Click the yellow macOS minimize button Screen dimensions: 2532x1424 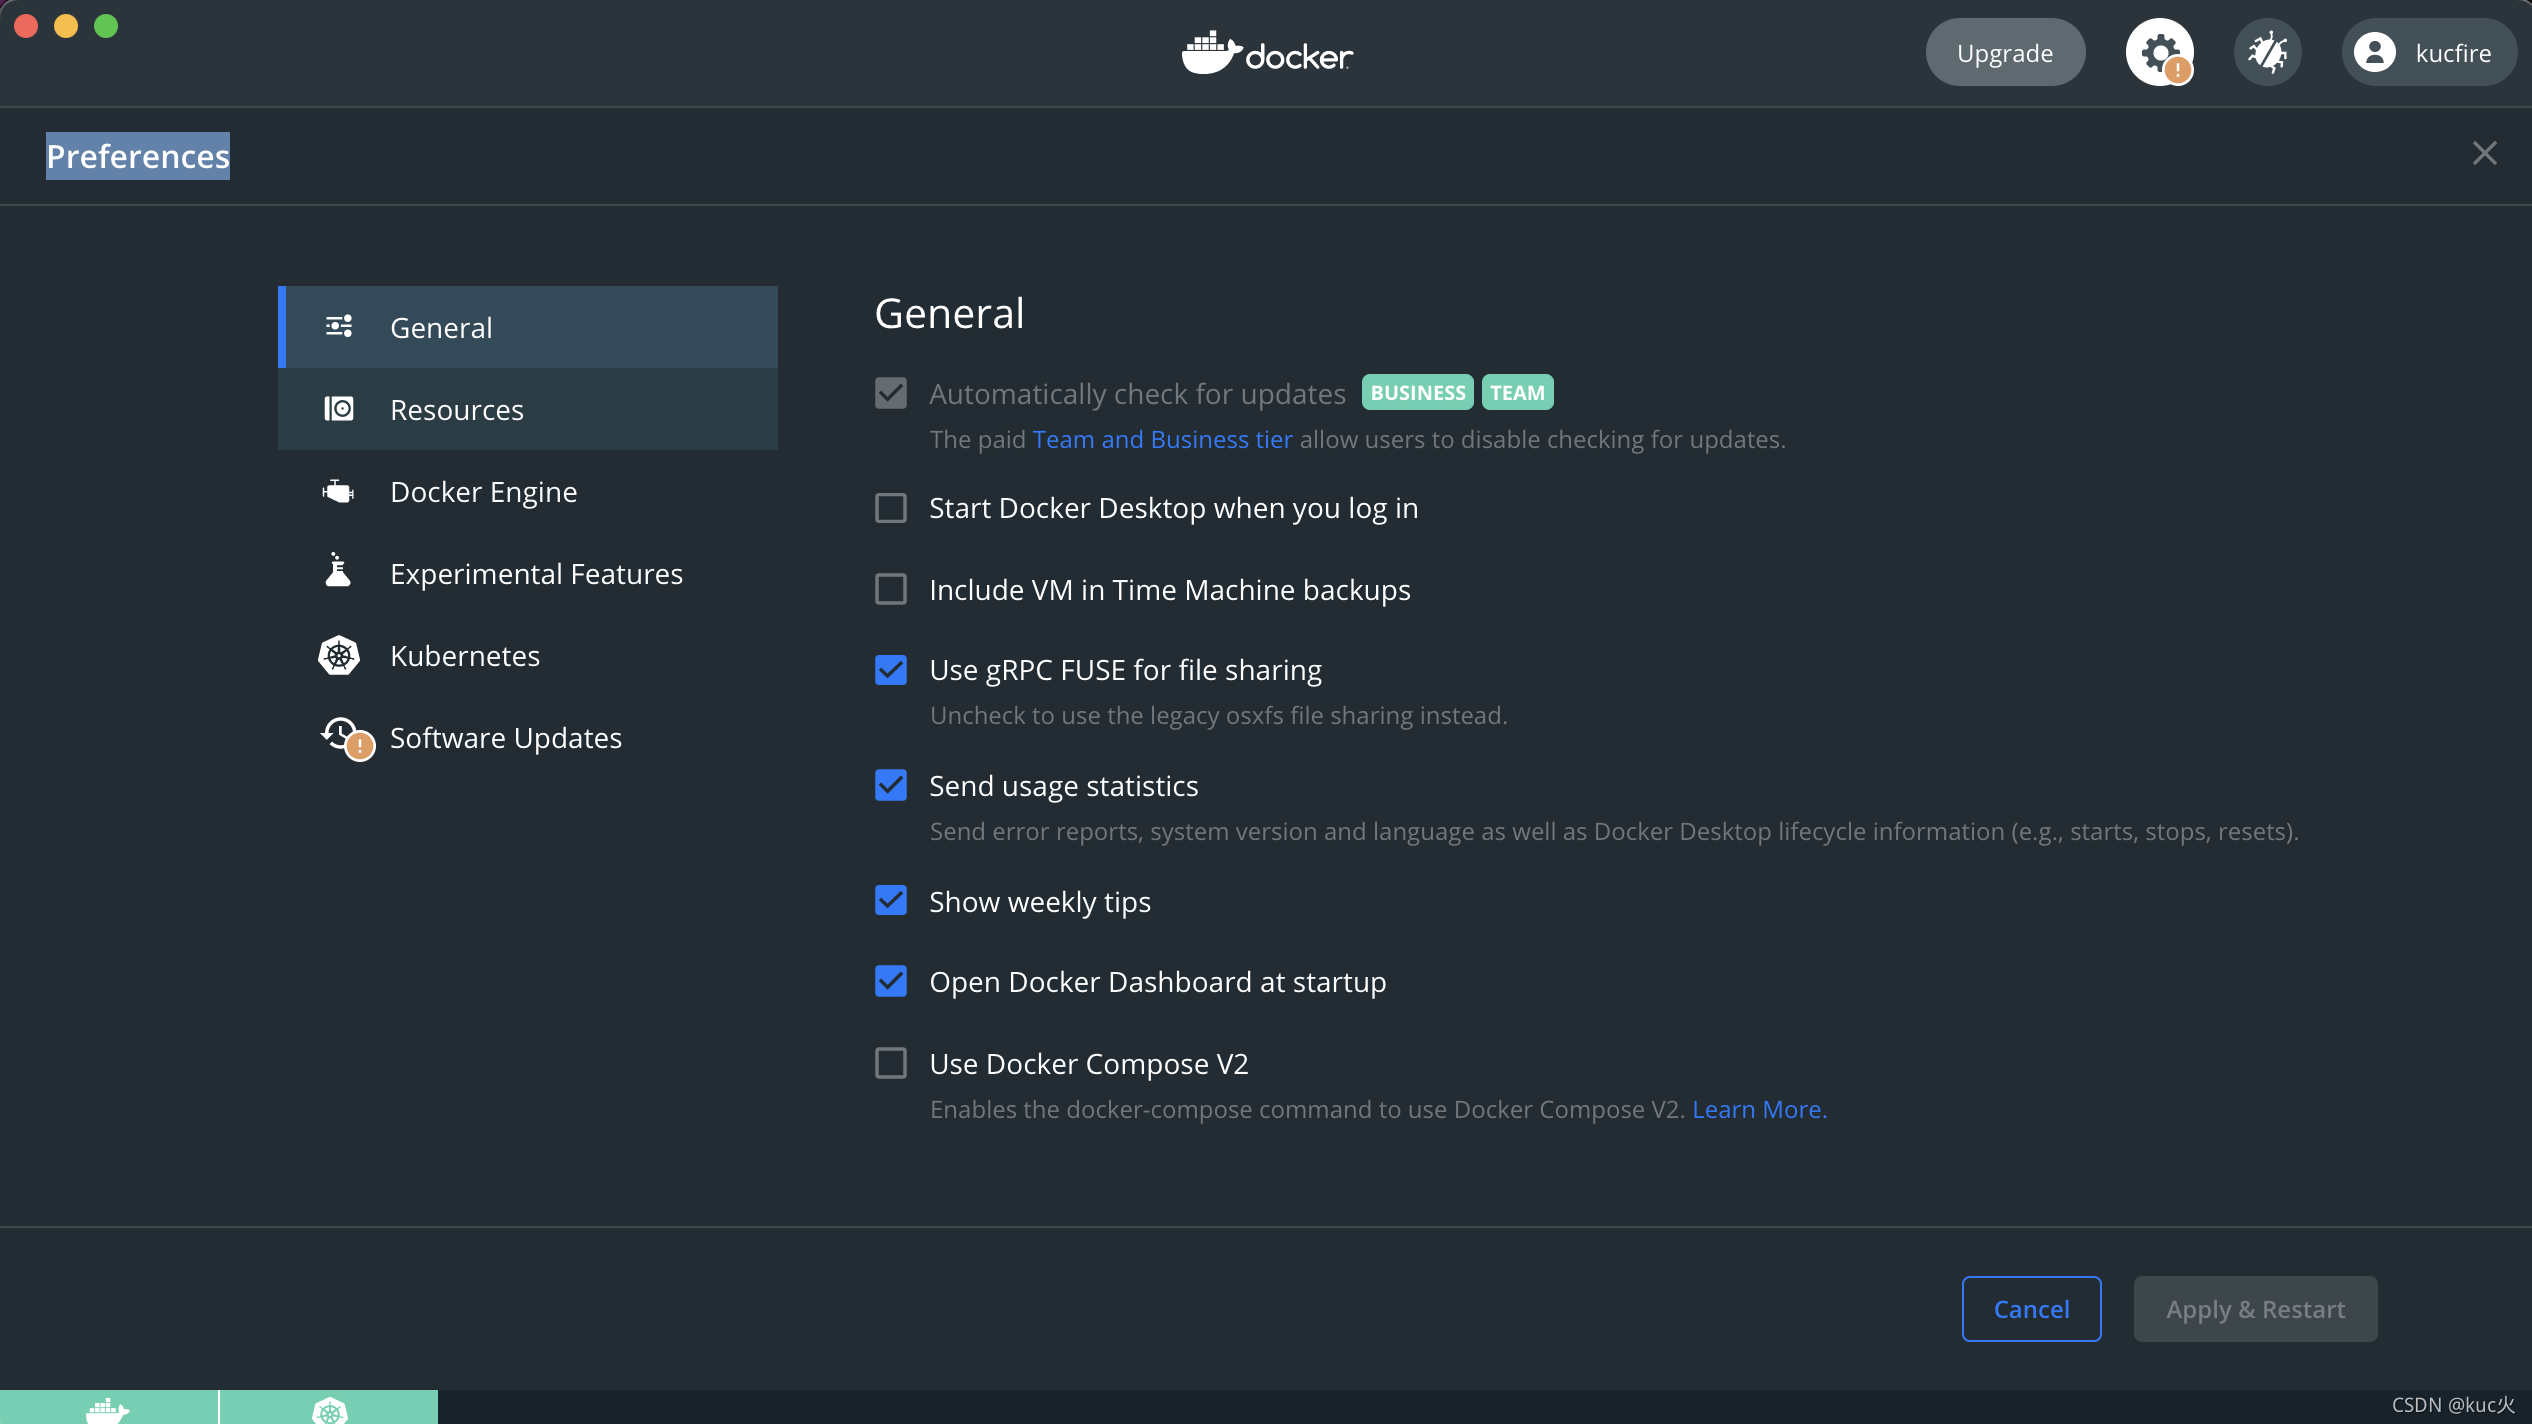coord(66,26)
